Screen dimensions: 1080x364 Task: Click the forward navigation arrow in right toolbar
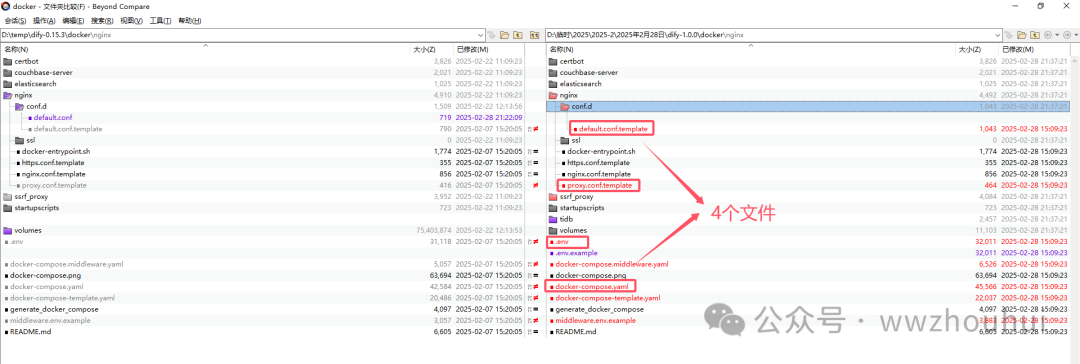(x=1067, y=34)
